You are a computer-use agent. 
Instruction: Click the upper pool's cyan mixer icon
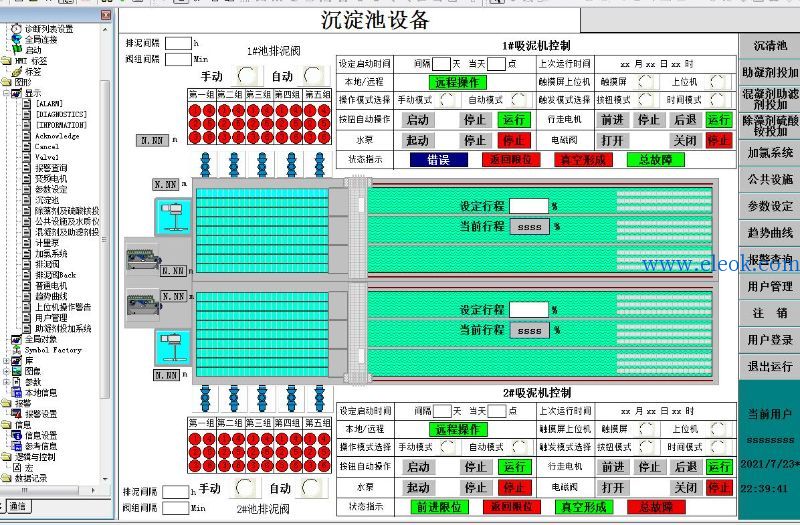(173, 217)
